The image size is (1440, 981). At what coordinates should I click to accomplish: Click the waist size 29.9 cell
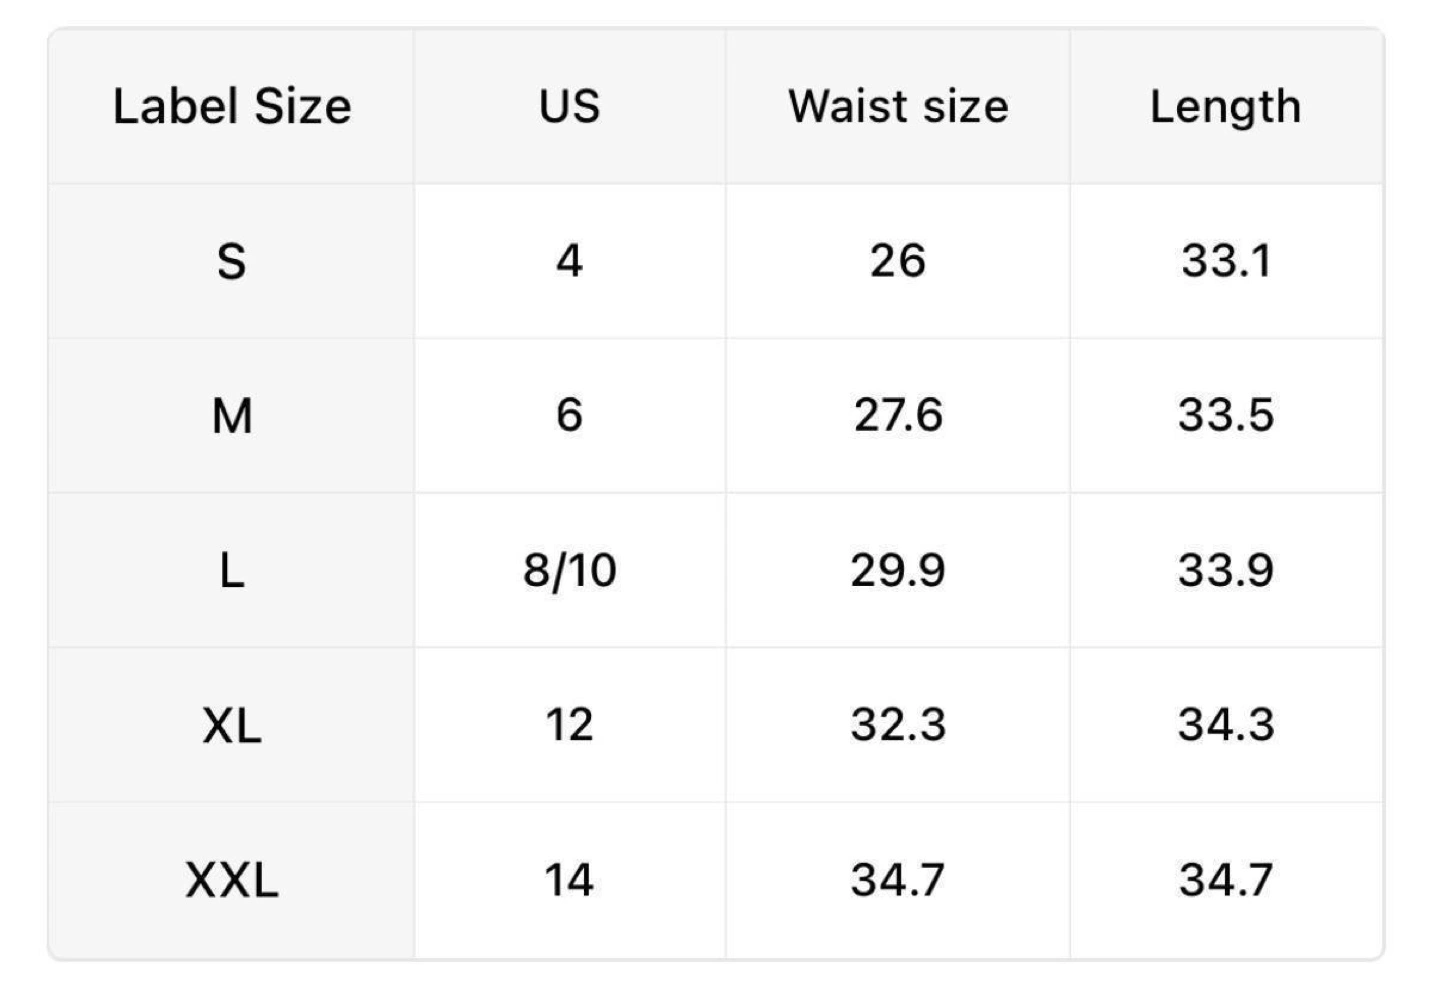click(898, 570)
